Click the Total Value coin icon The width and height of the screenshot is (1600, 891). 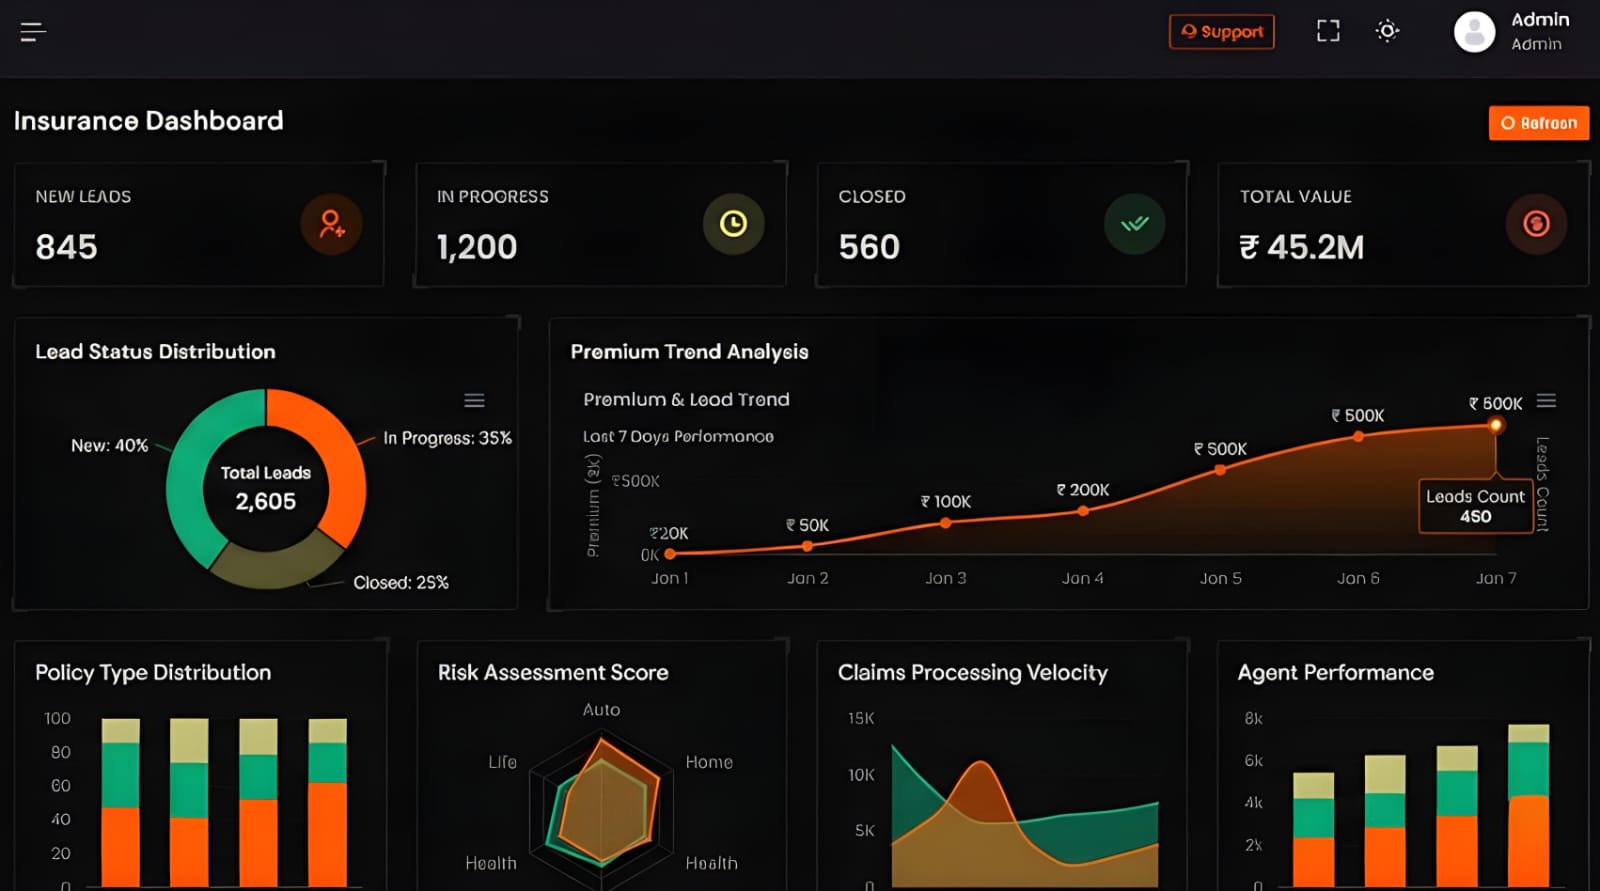click(1536, 224)
